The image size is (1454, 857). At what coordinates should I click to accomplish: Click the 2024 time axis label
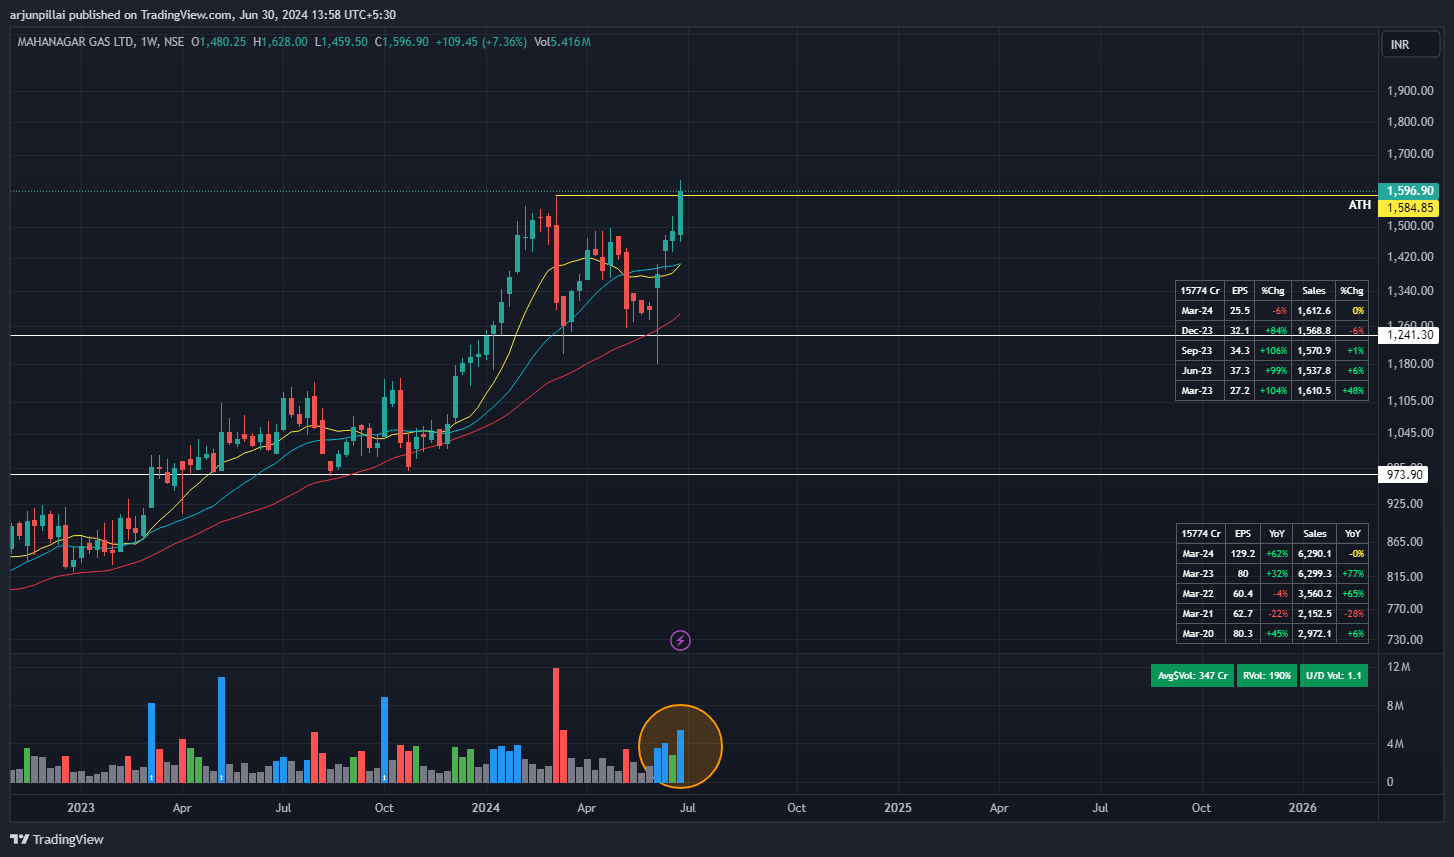(485, 808)
